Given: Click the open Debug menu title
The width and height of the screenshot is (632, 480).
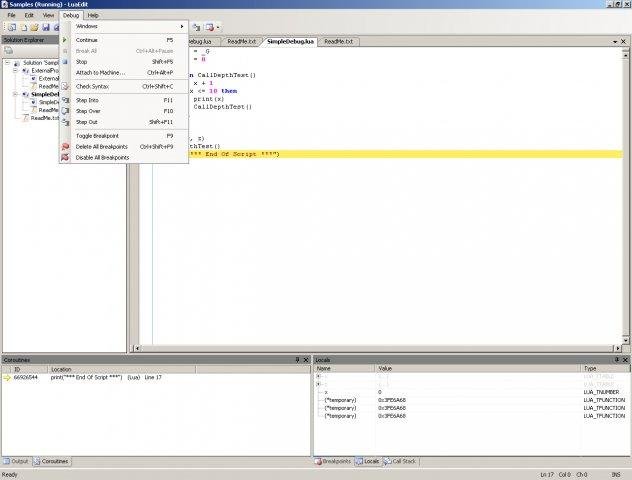Looking at the screenshot, I should click(x=71, y=15).
